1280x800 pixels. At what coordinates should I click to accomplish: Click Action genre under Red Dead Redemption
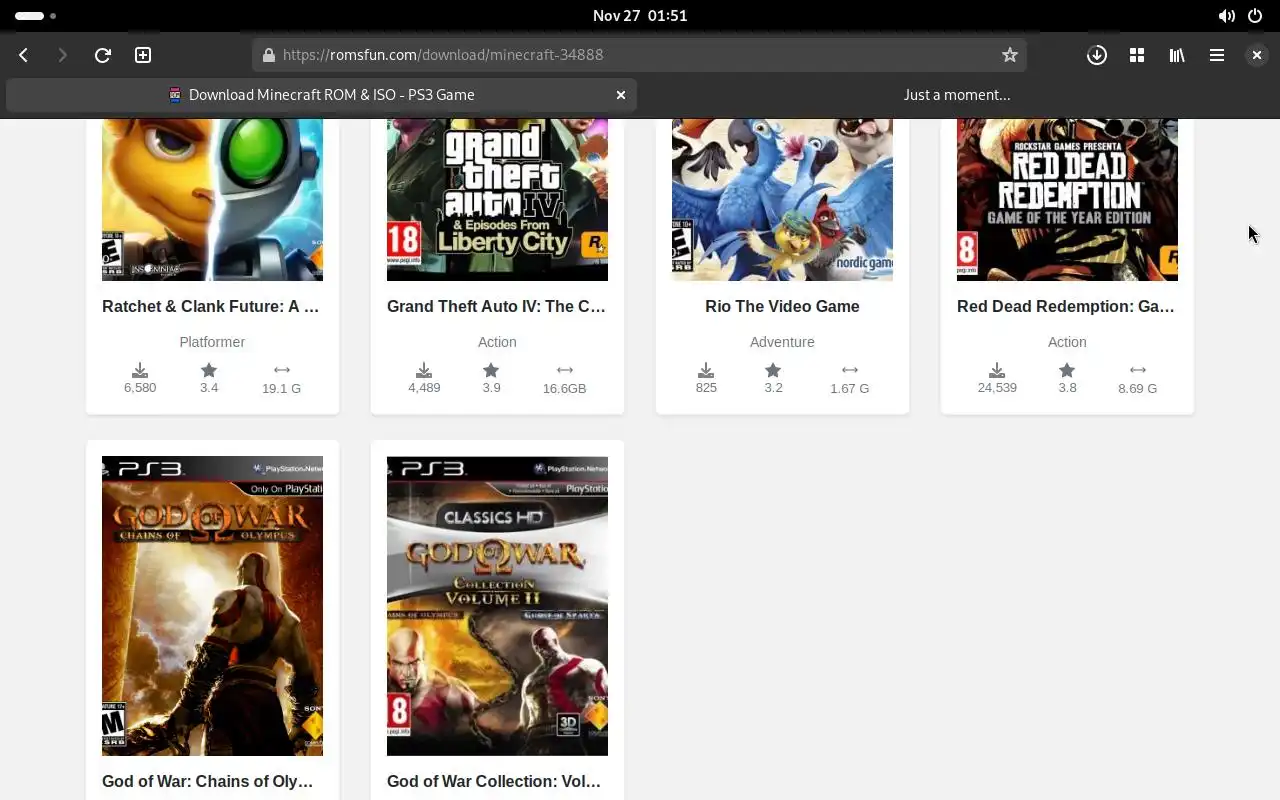point(1067,342)
